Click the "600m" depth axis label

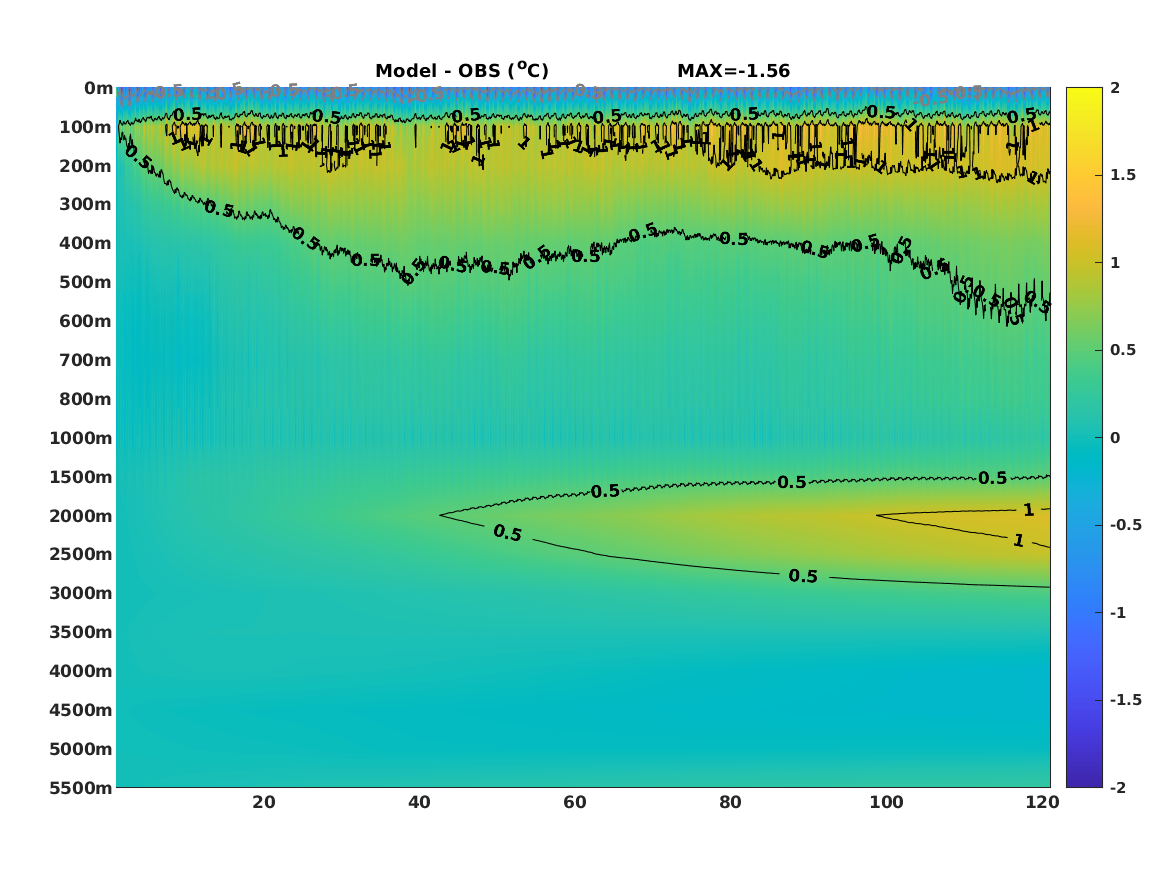tap(86, 321)
